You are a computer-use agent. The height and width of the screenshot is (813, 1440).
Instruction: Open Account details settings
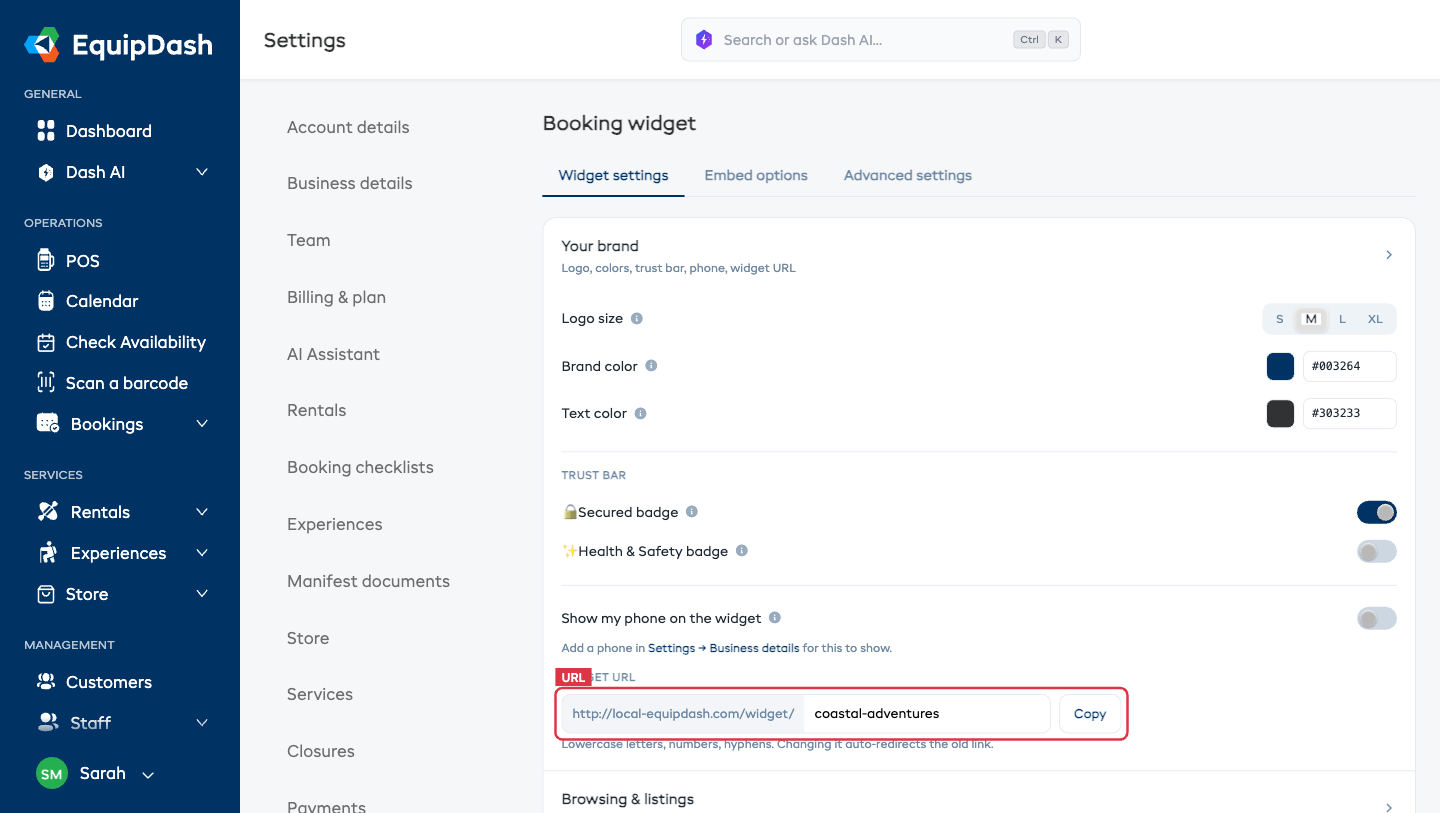coord(348,127)
